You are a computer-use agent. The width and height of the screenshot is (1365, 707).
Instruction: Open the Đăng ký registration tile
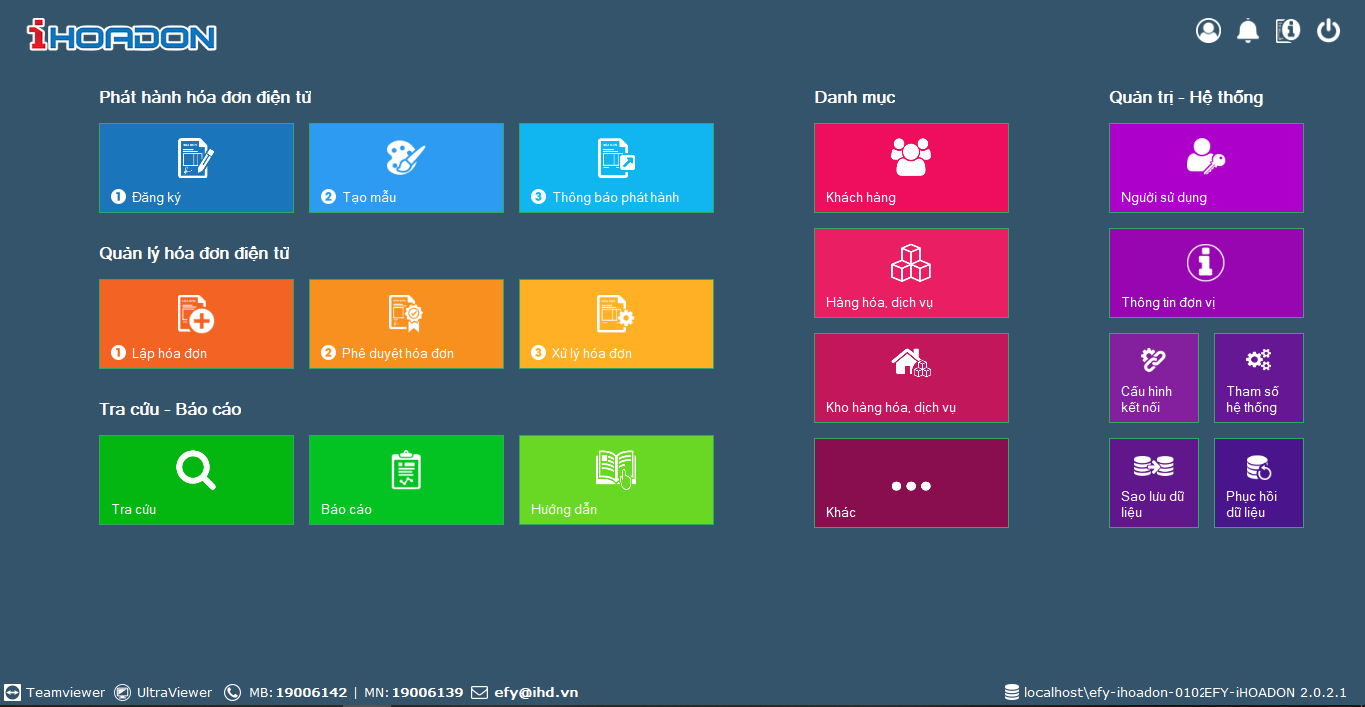coord(196,168)
